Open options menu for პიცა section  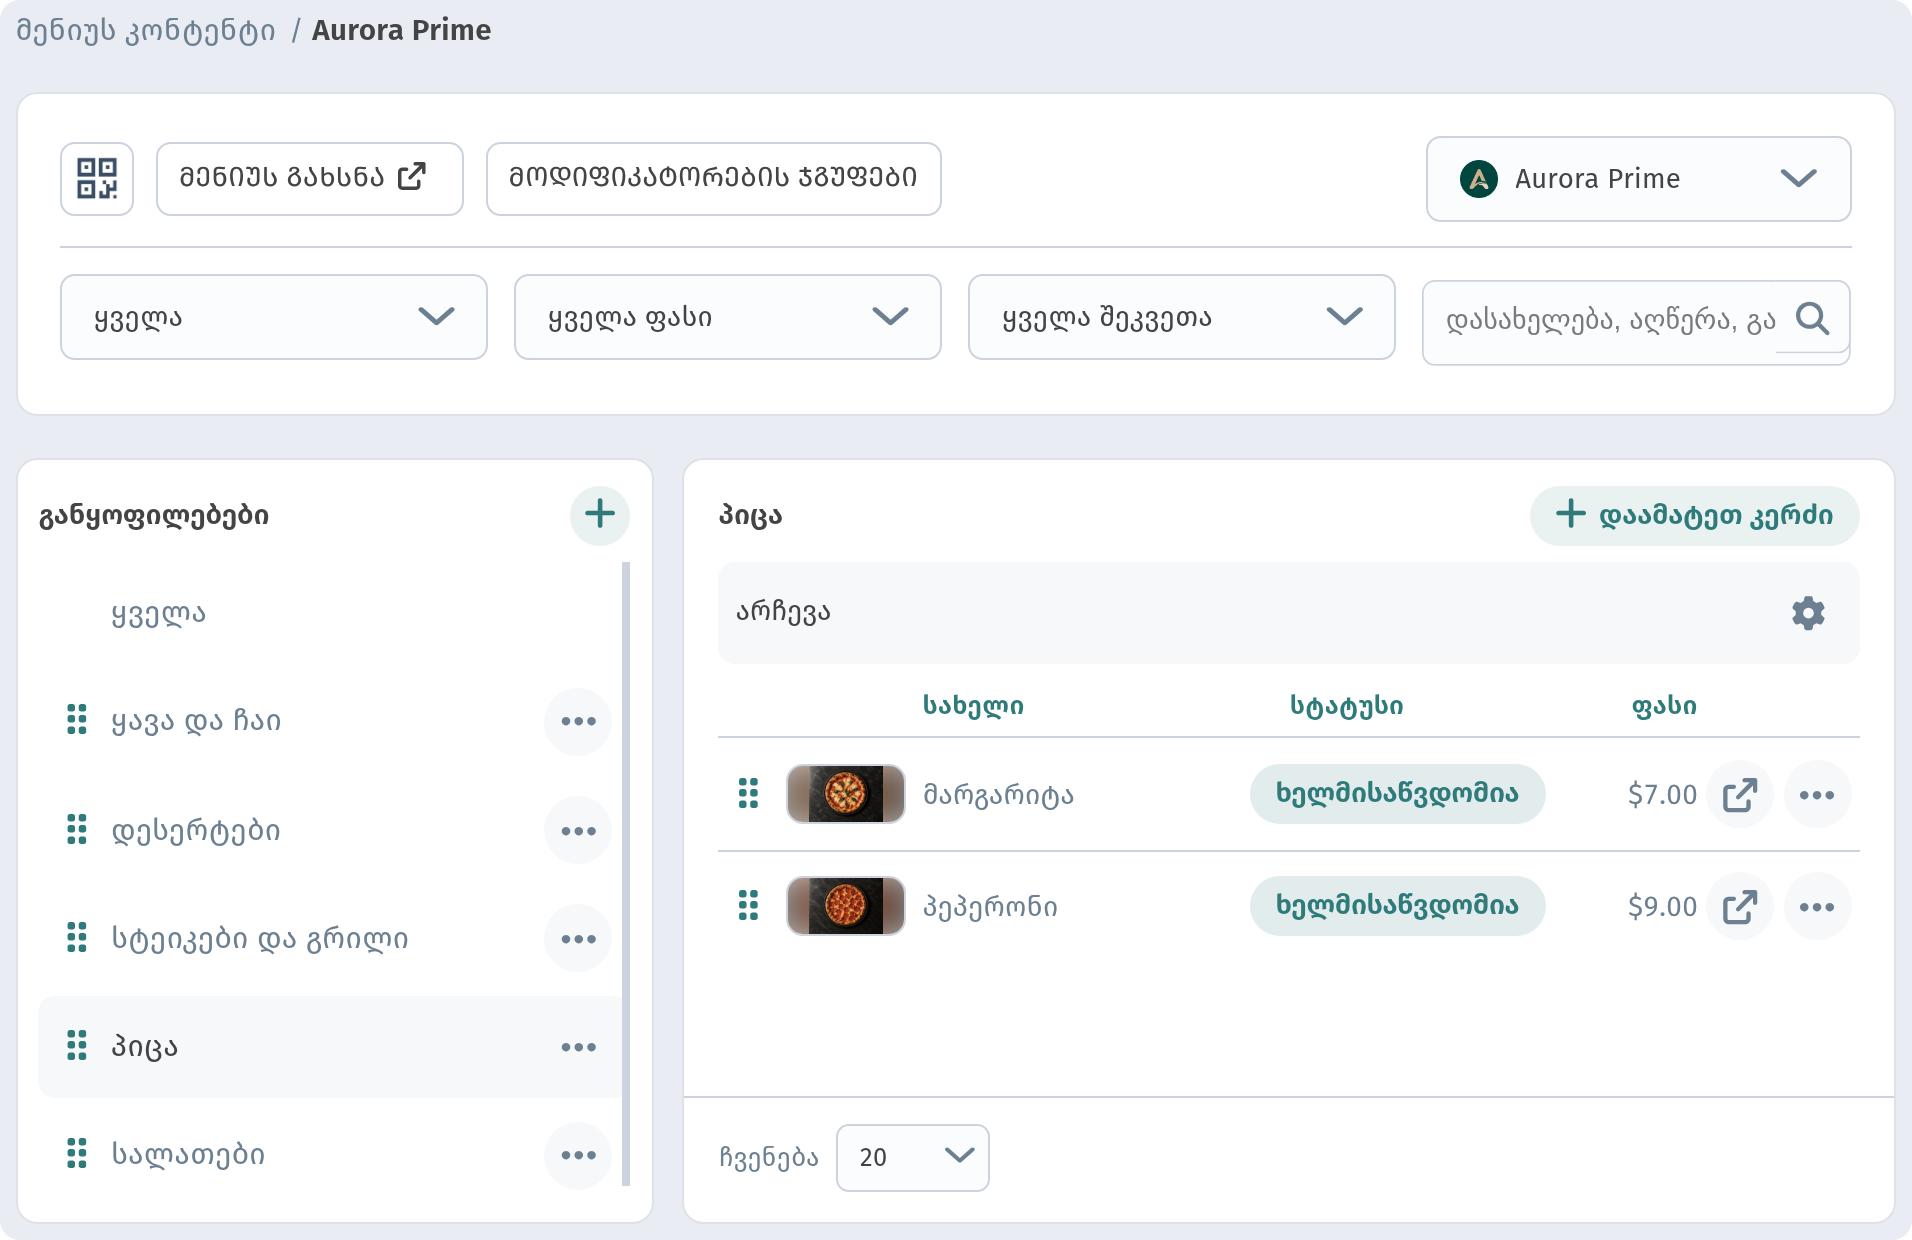pyautogui.click(x=578, y=1047)
